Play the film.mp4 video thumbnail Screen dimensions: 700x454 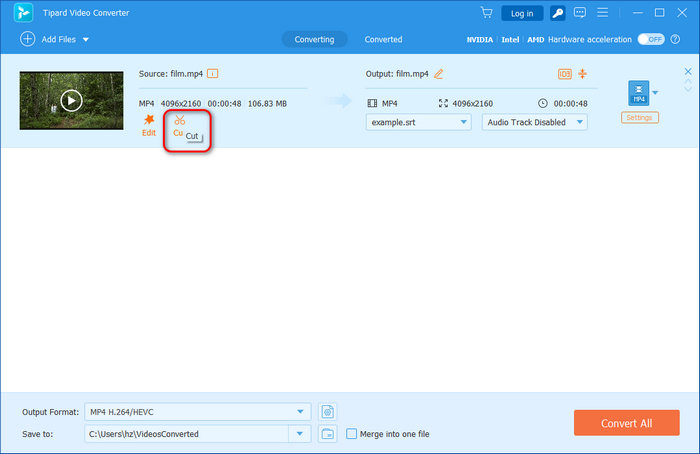pyautogui.click(x=70, y=100)
